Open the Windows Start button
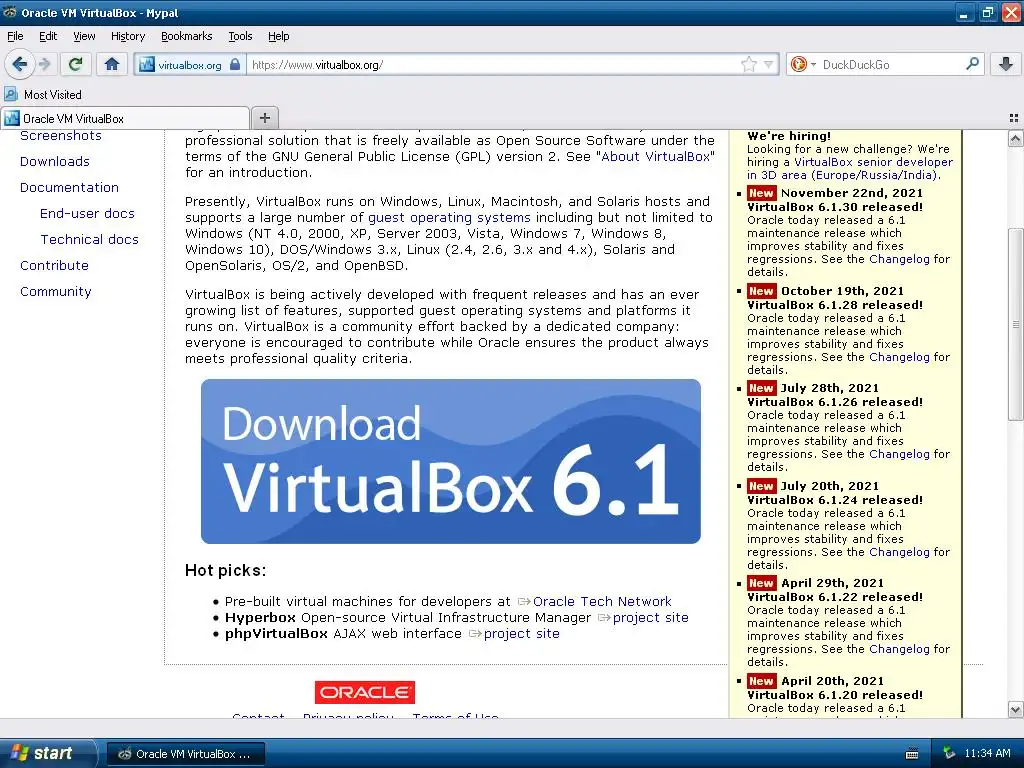Image resolution: width=1024 pixels, height=768 pixels. click(47, 753)
